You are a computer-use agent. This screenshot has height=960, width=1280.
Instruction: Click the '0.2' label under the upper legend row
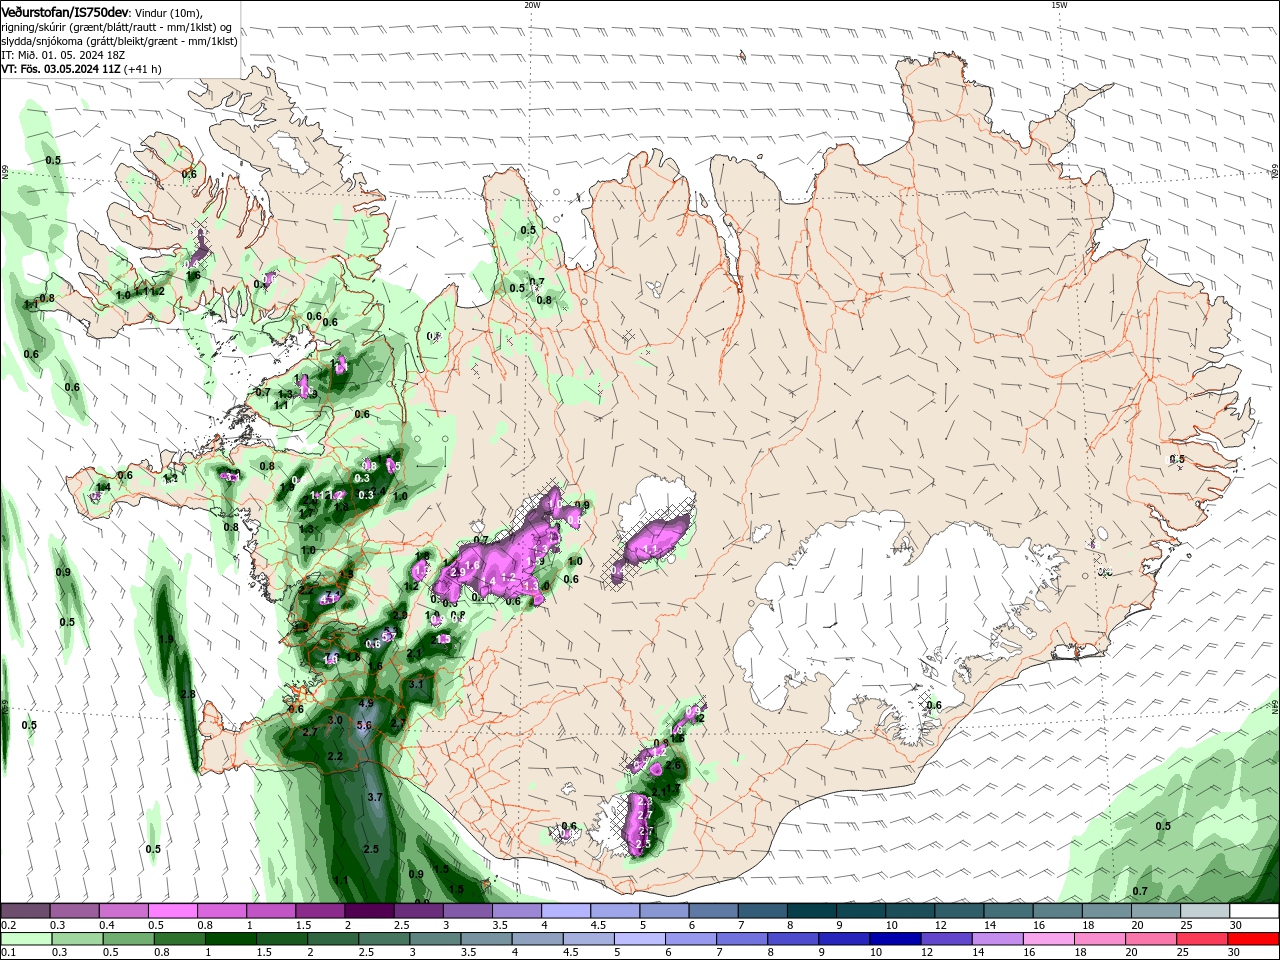point(8,925)
